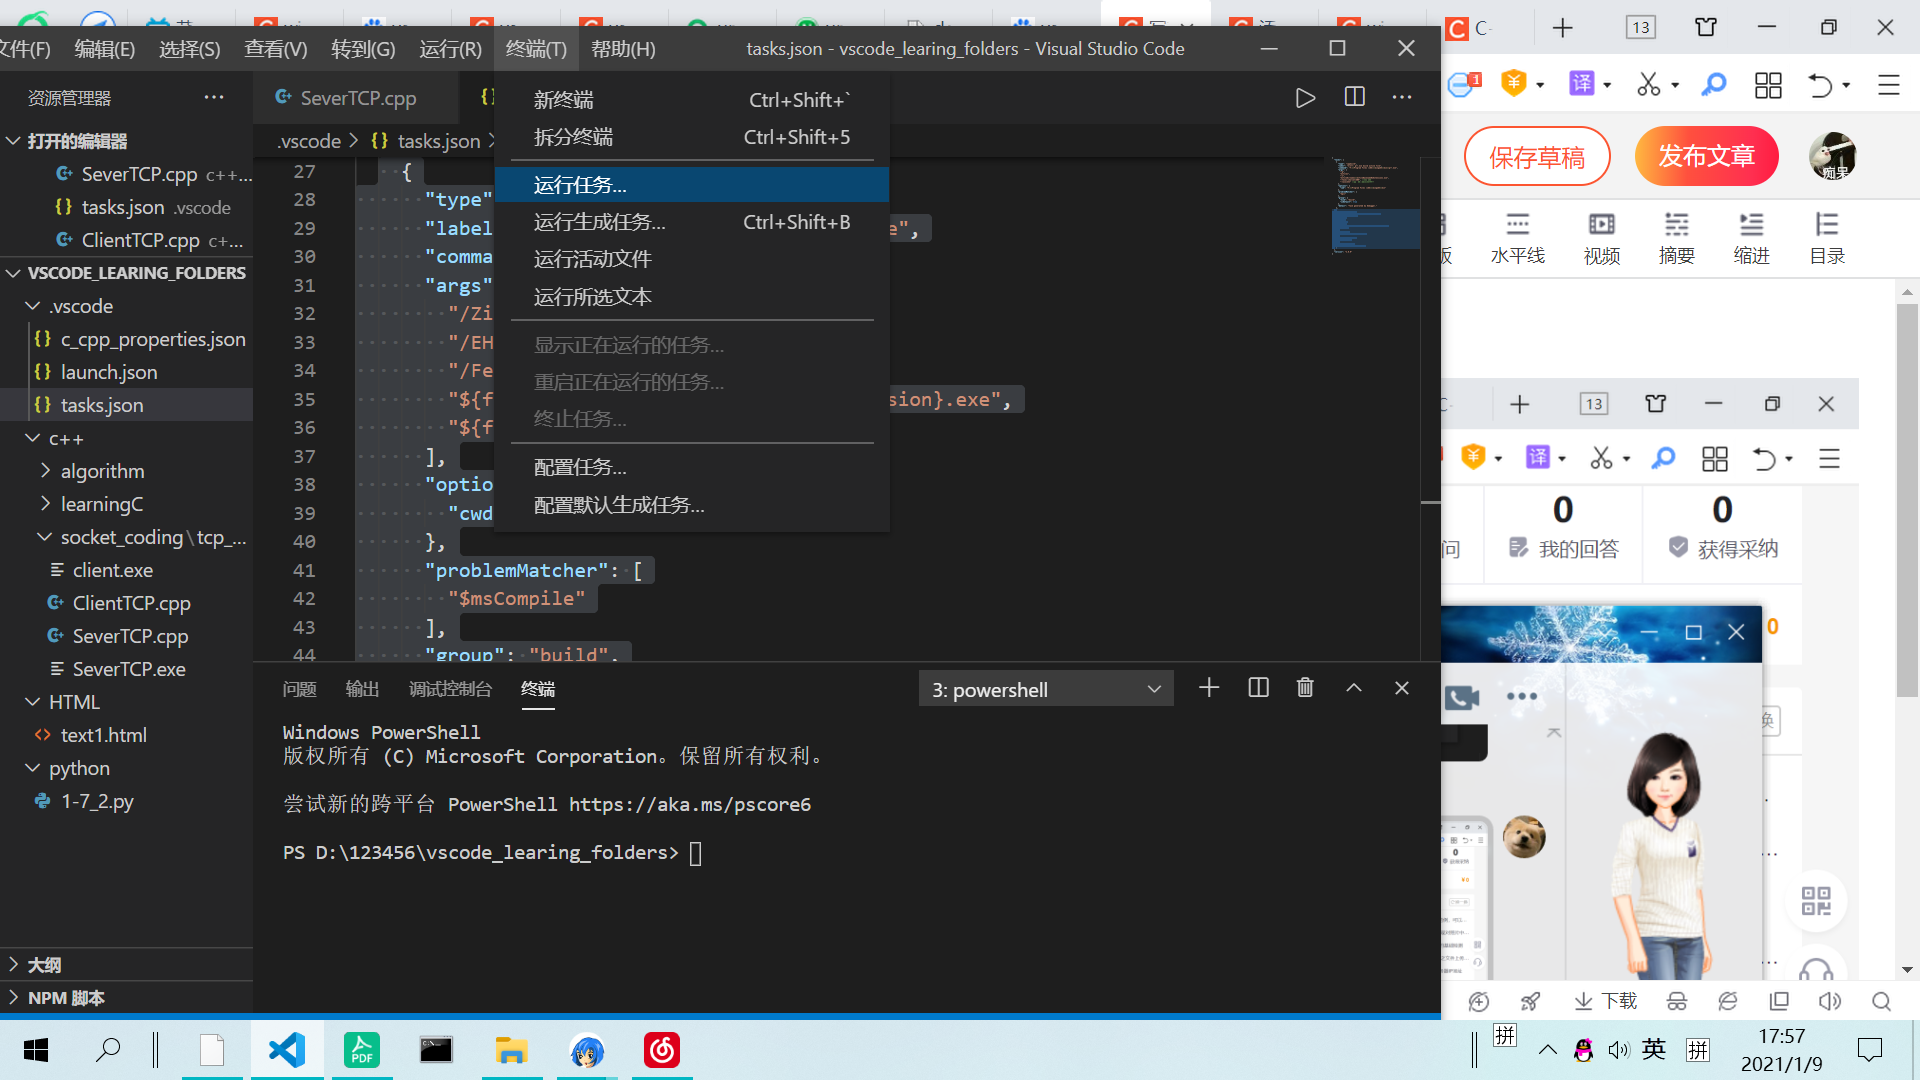Expand the NPM 脚本 section

14,998
